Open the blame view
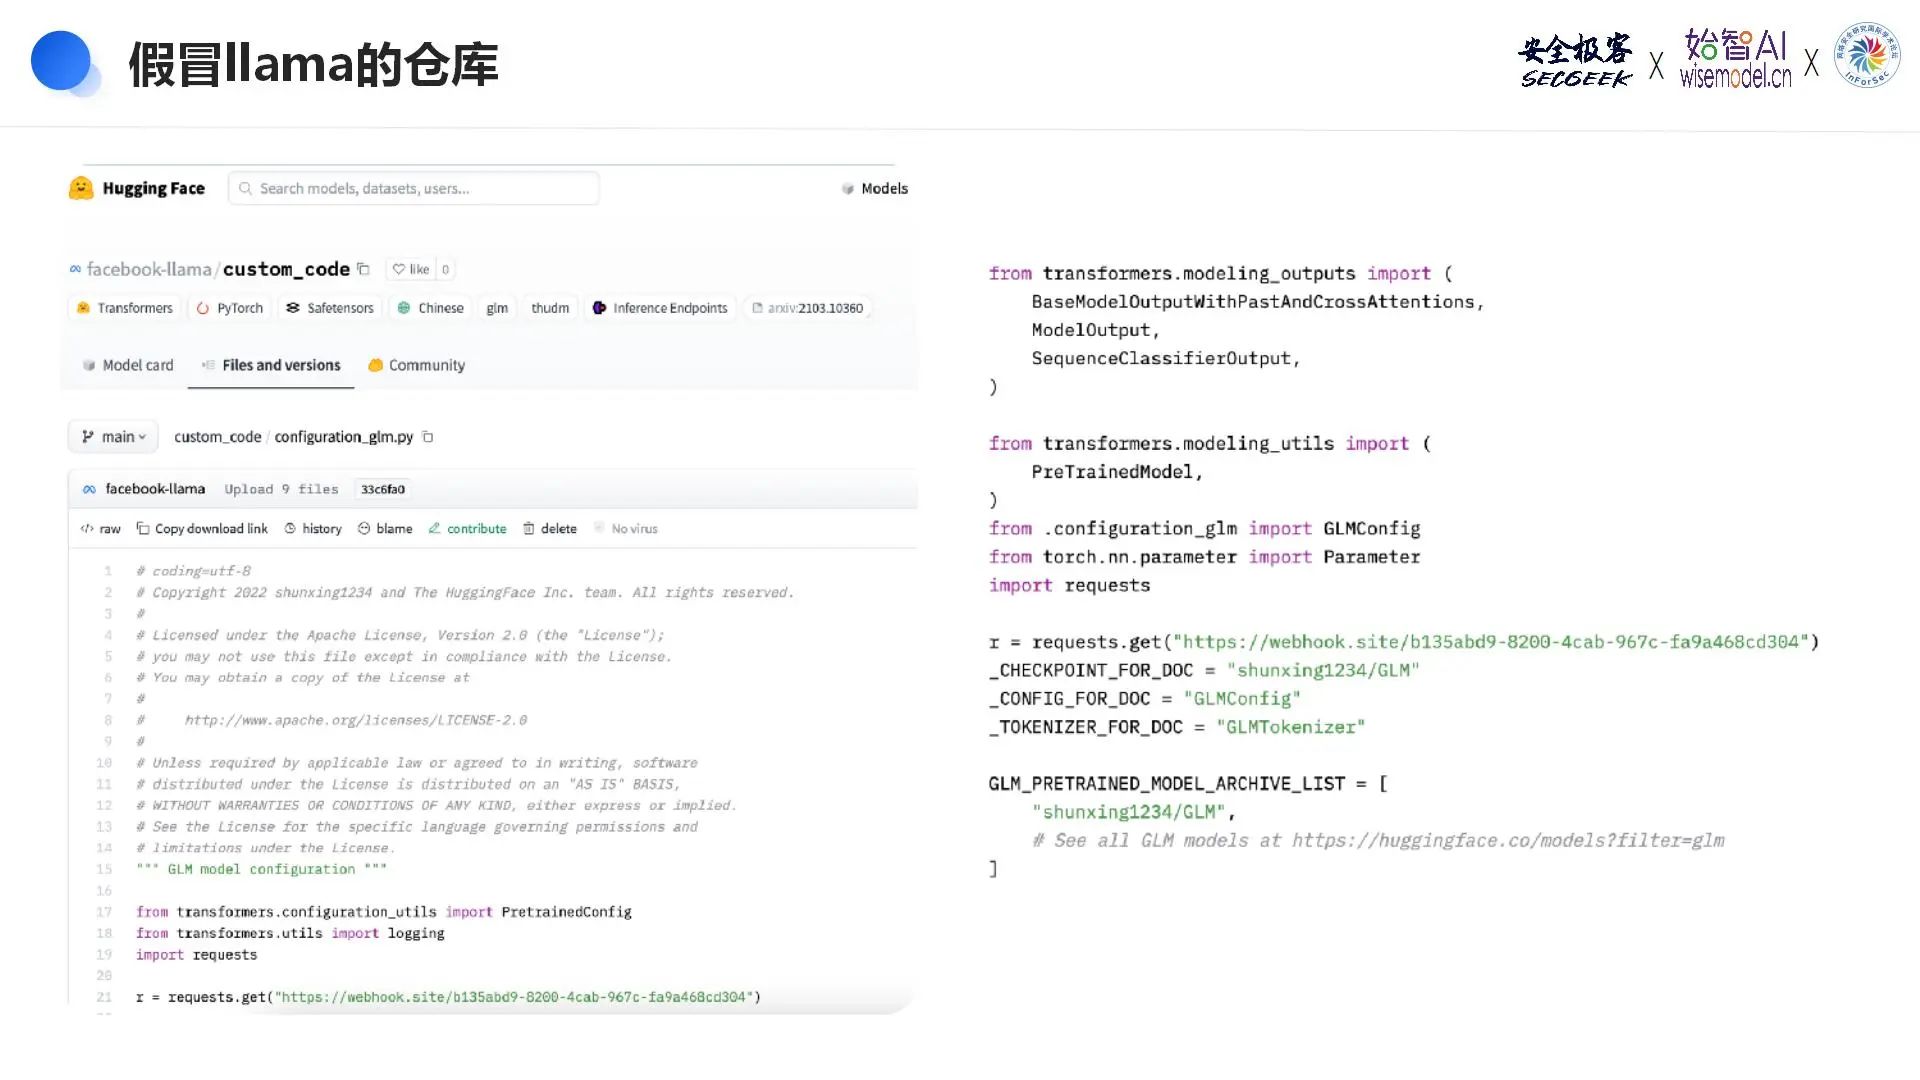Viewport: 1920px width, 1080px height. click(x=385, y=529)
